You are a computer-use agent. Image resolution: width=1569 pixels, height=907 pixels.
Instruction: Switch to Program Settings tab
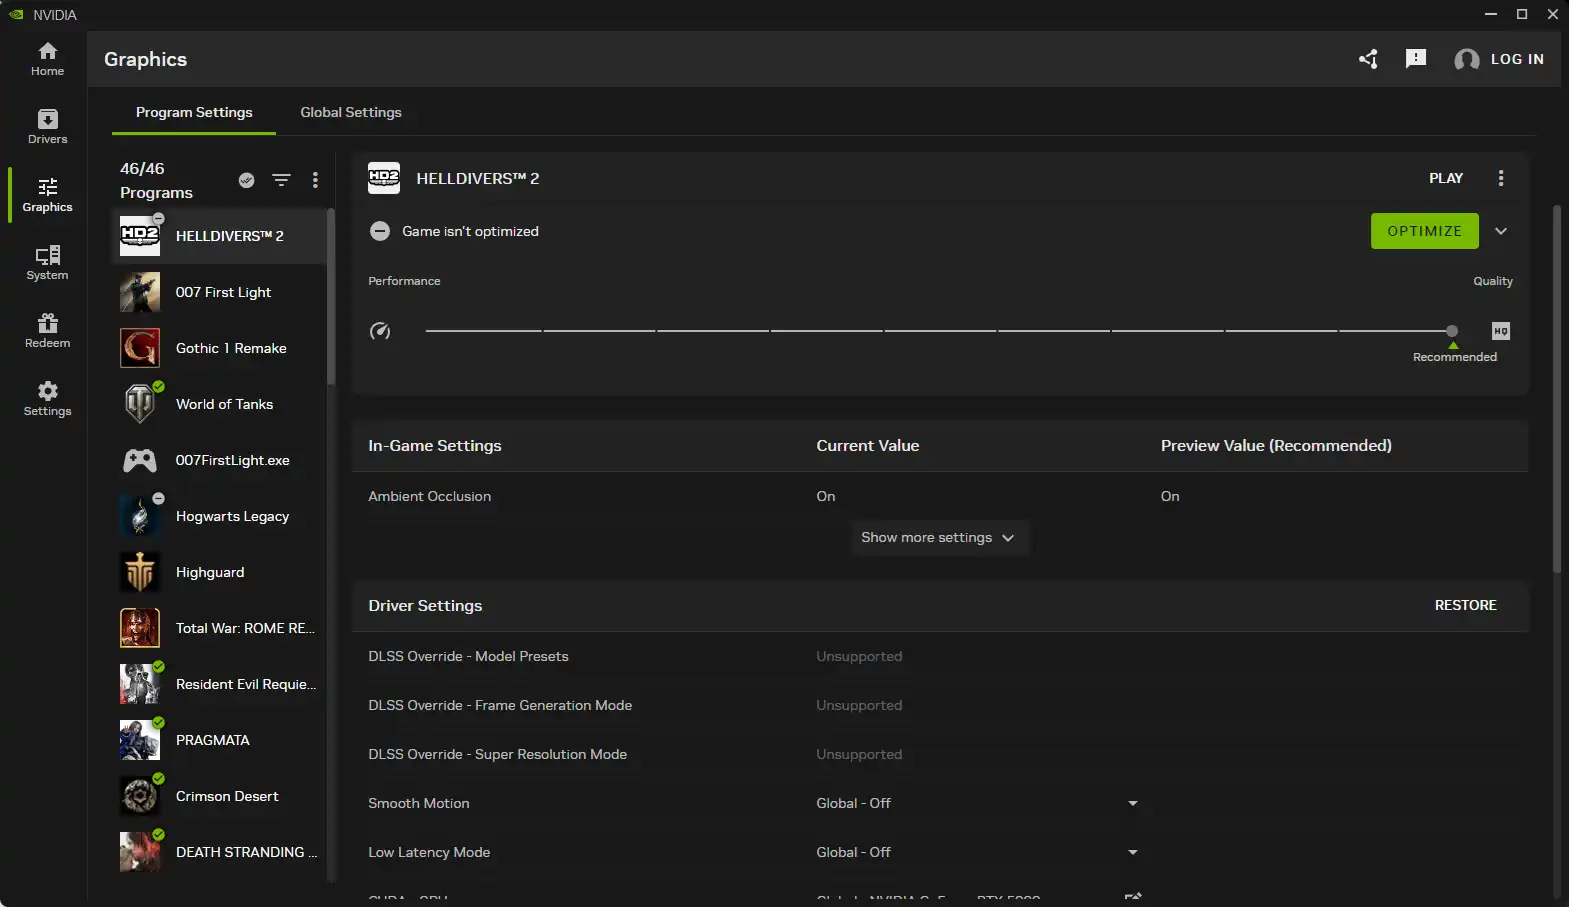click(x=194, y=112)
